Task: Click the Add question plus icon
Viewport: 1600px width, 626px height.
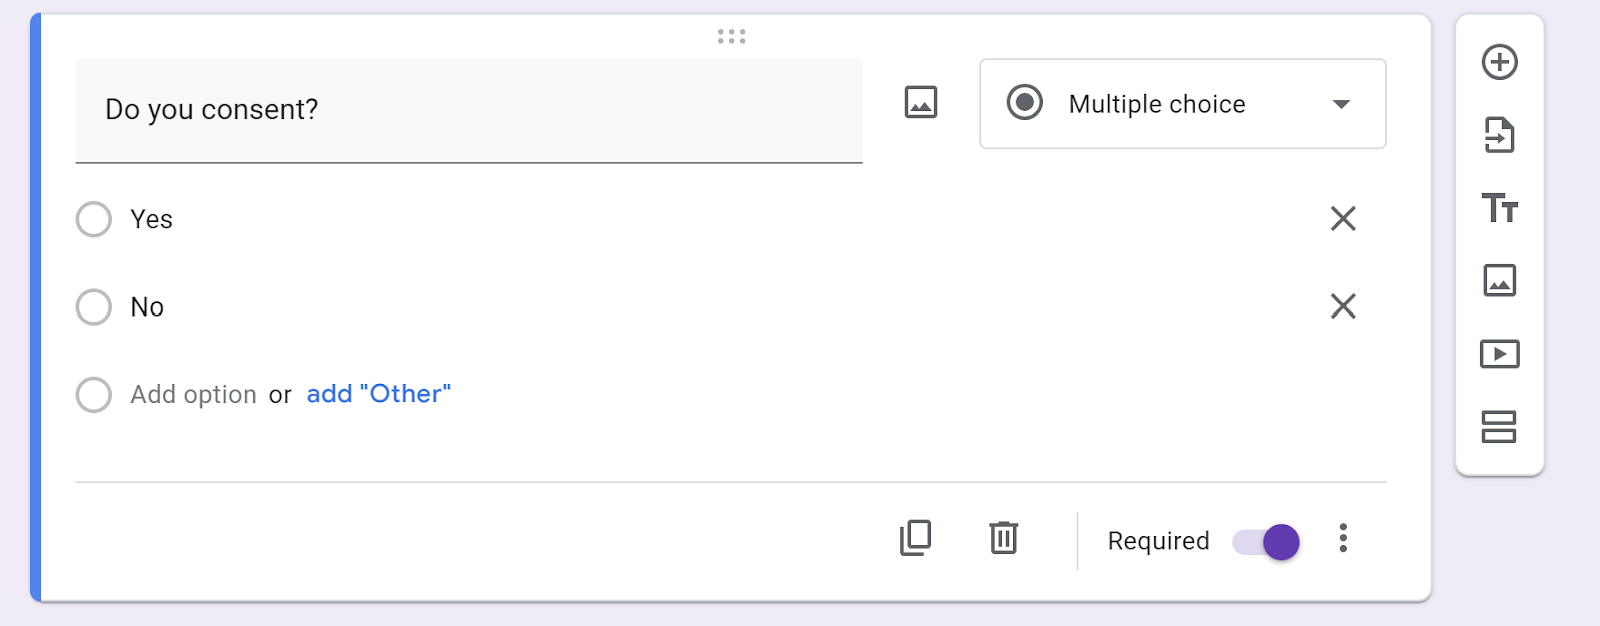Action: tap(1499, 62)
